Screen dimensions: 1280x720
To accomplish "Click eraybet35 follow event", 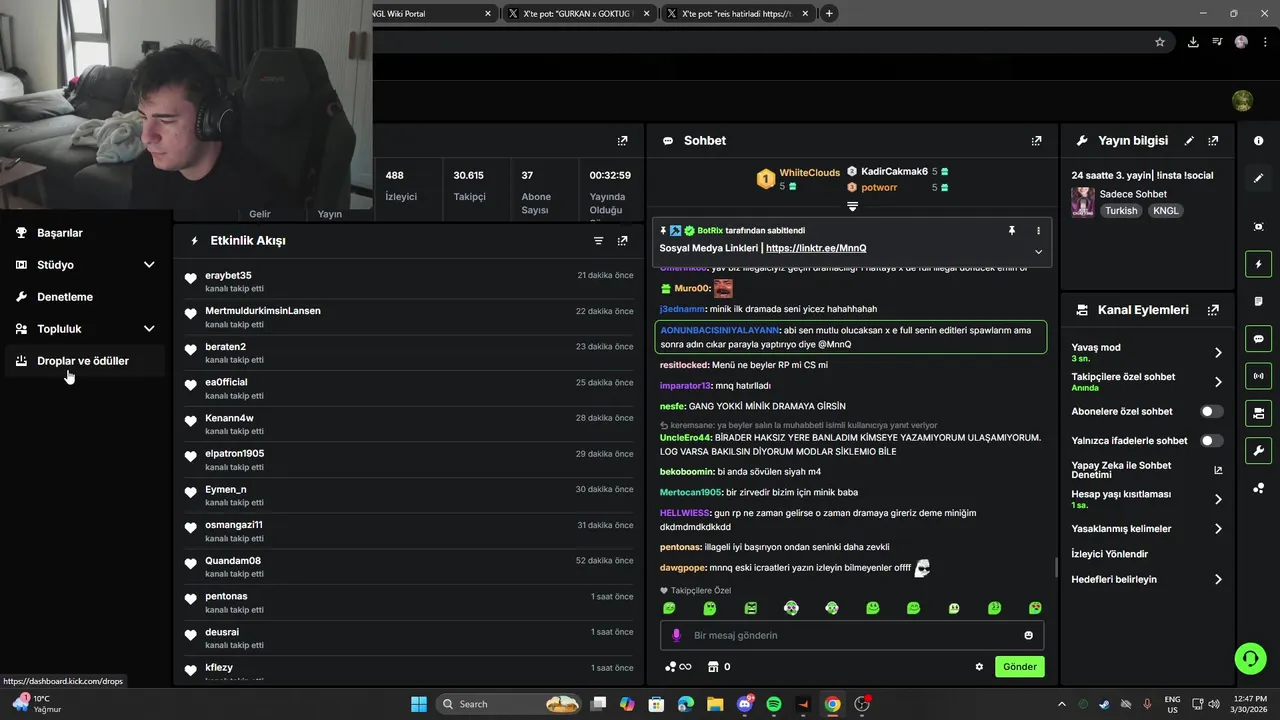I will 408,282.
